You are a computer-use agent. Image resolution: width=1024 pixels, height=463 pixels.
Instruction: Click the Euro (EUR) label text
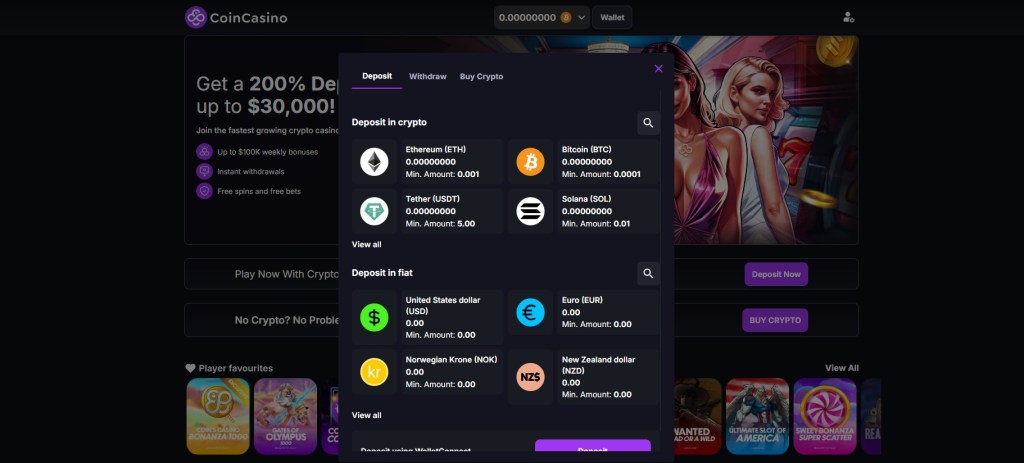point(582,300)
